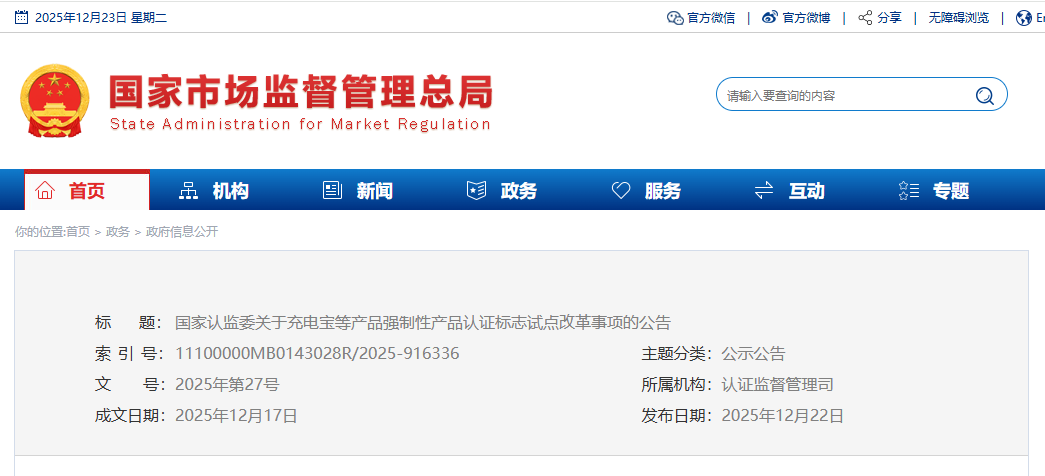Screen dimensions: 1045x476
Task: Open the official WeChat icon link
Action: coord(675,17)
